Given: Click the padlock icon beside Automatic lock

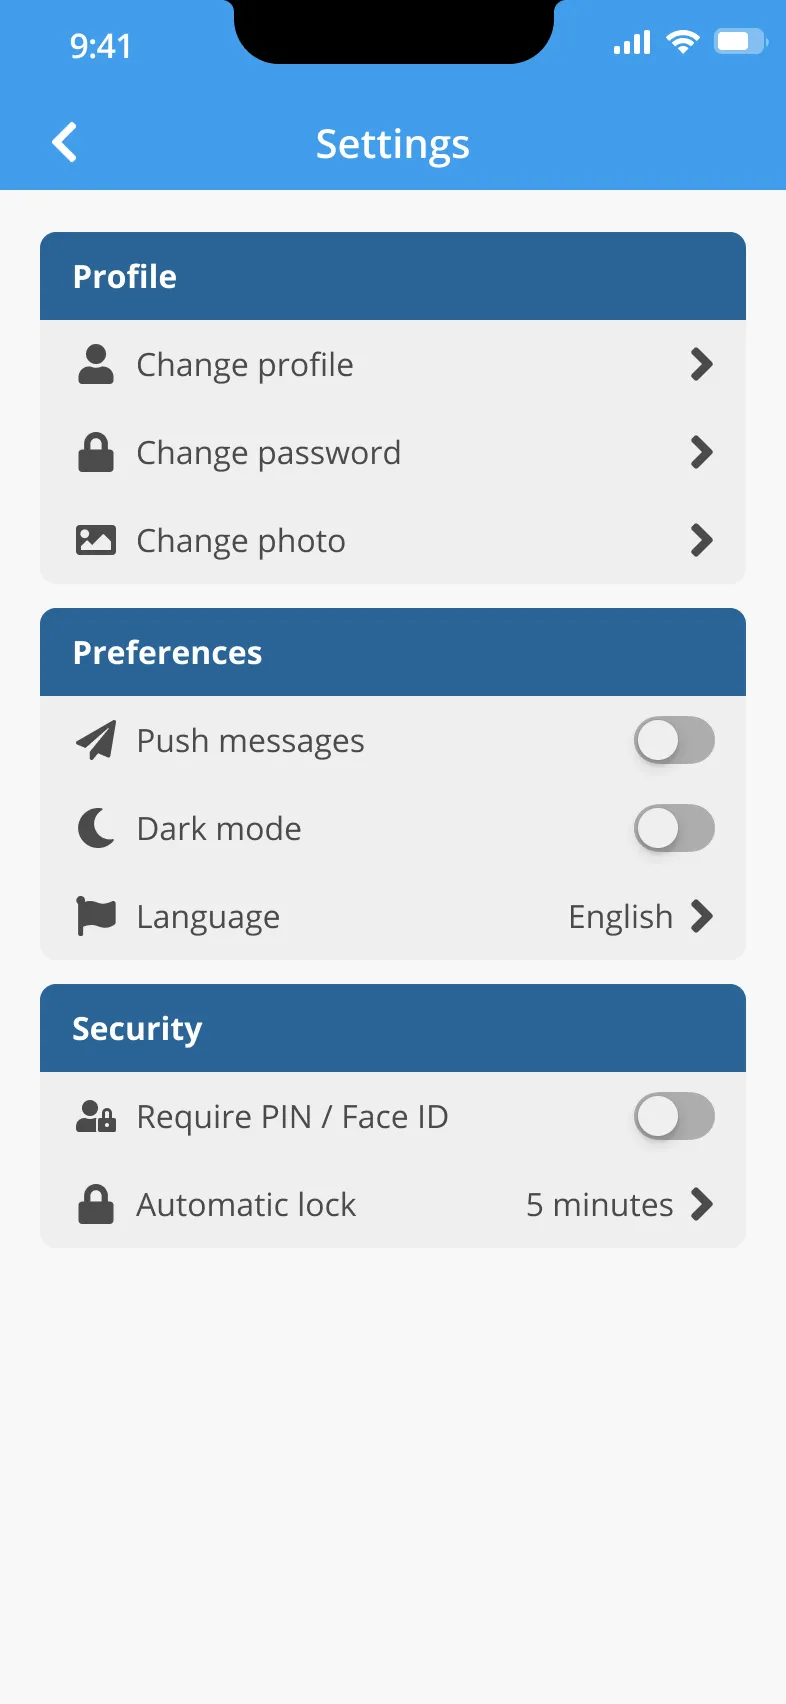Looking at the screenshot, I should point(96,1204).
